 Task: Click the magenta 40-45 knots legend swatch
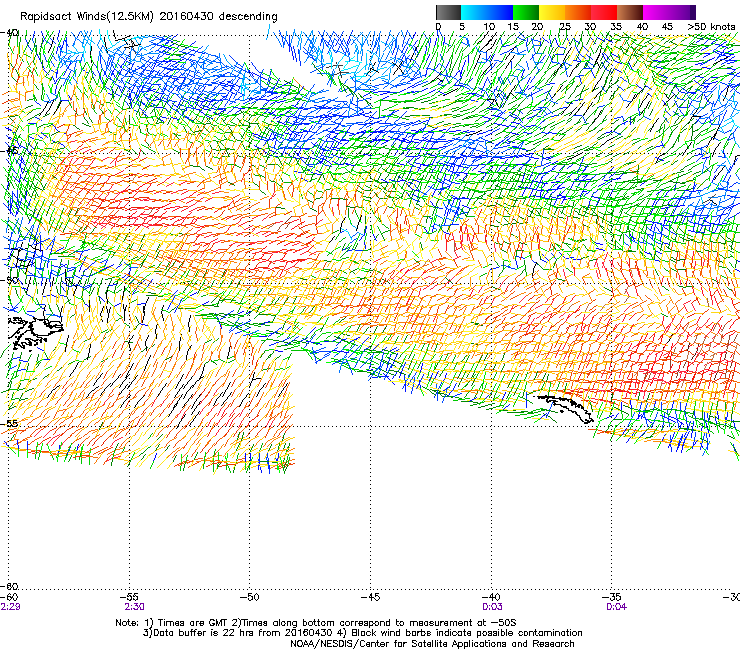(x=656, y=12)
